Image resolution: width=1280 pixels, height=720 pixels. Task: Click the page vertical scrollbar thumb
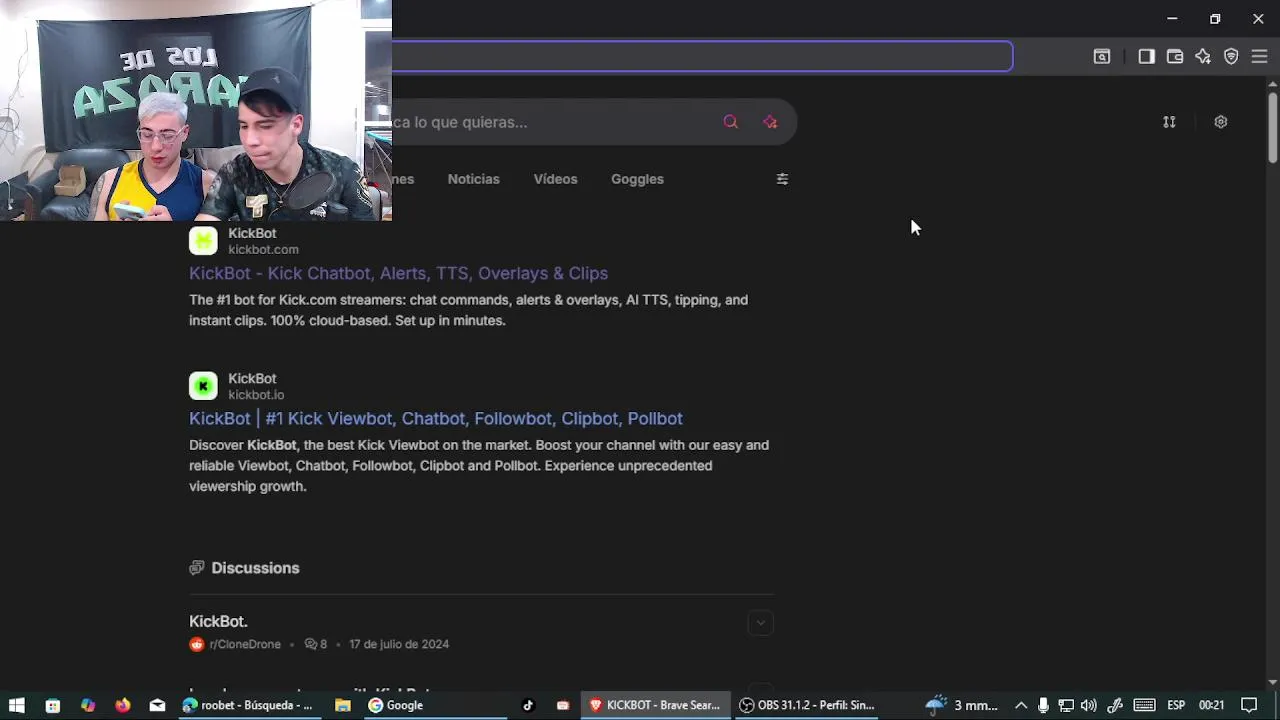[x=1272, y=128]
